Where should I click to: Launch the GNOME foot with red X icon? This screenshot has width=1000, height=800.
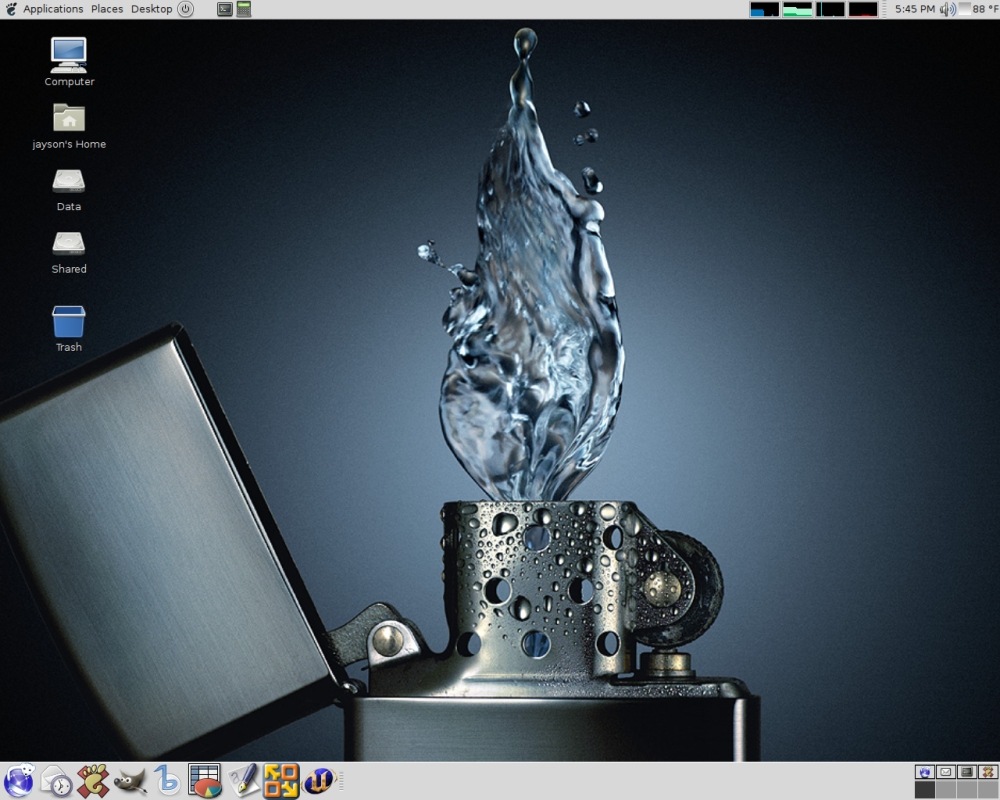(x=93, y=780)
